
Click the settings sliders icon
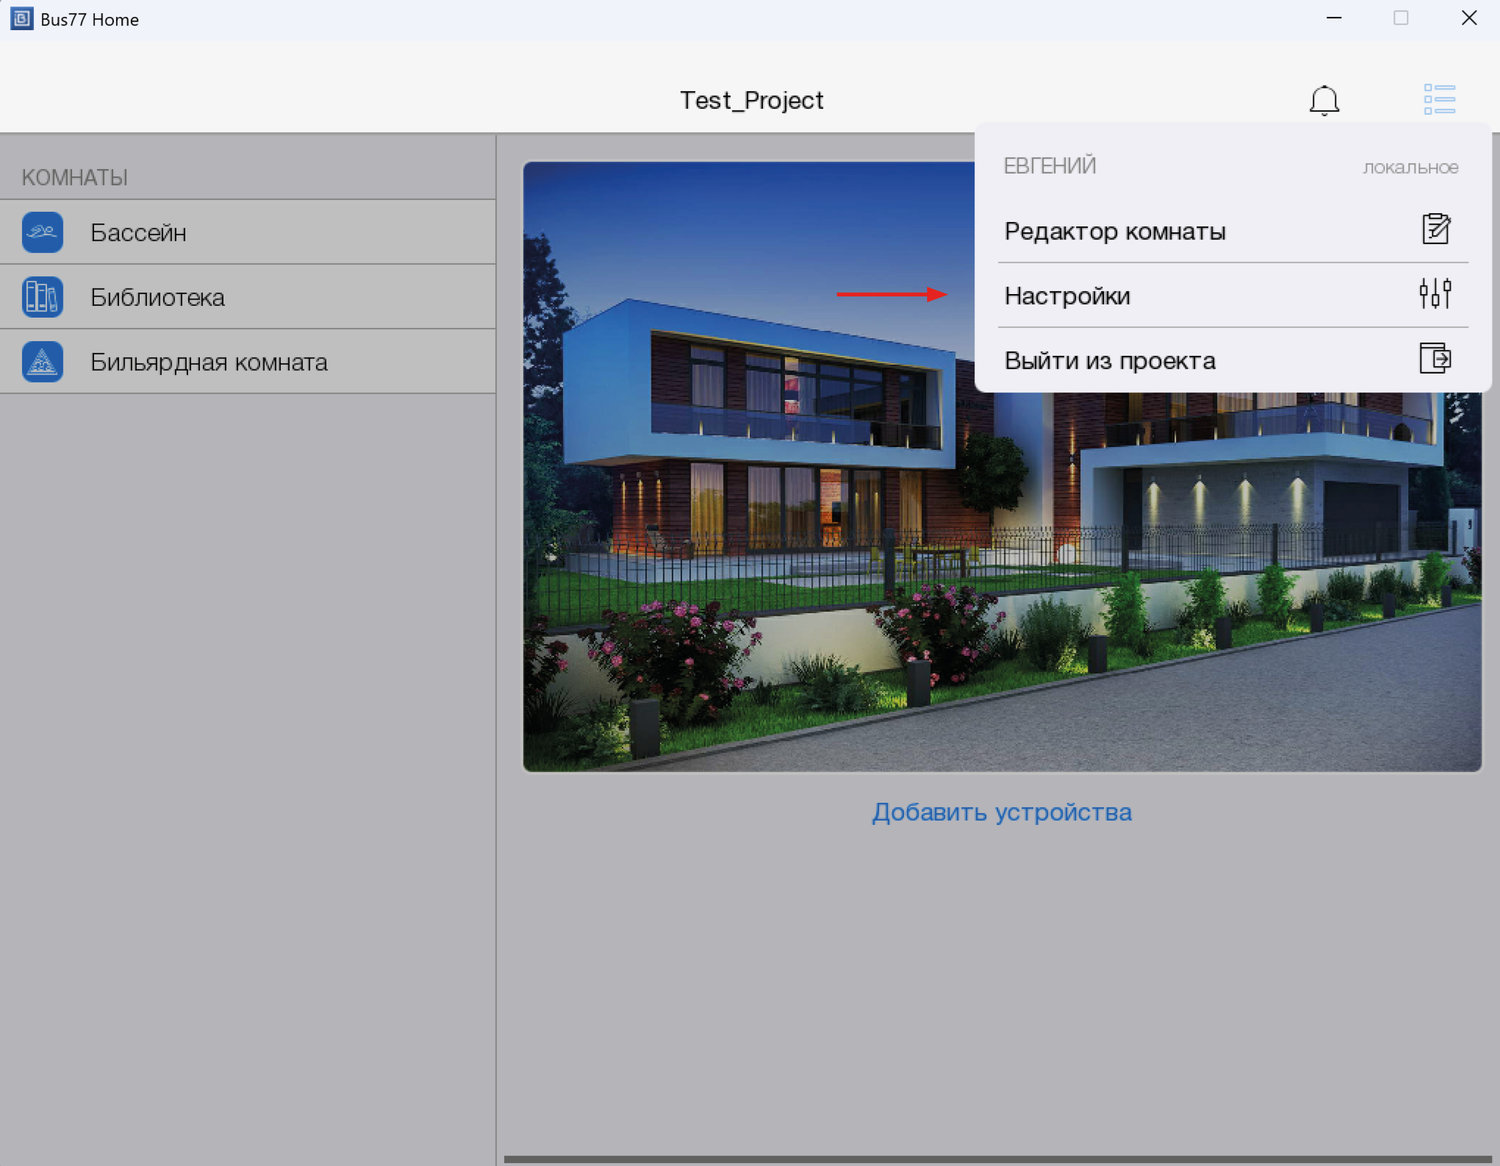click(1435, 294)
